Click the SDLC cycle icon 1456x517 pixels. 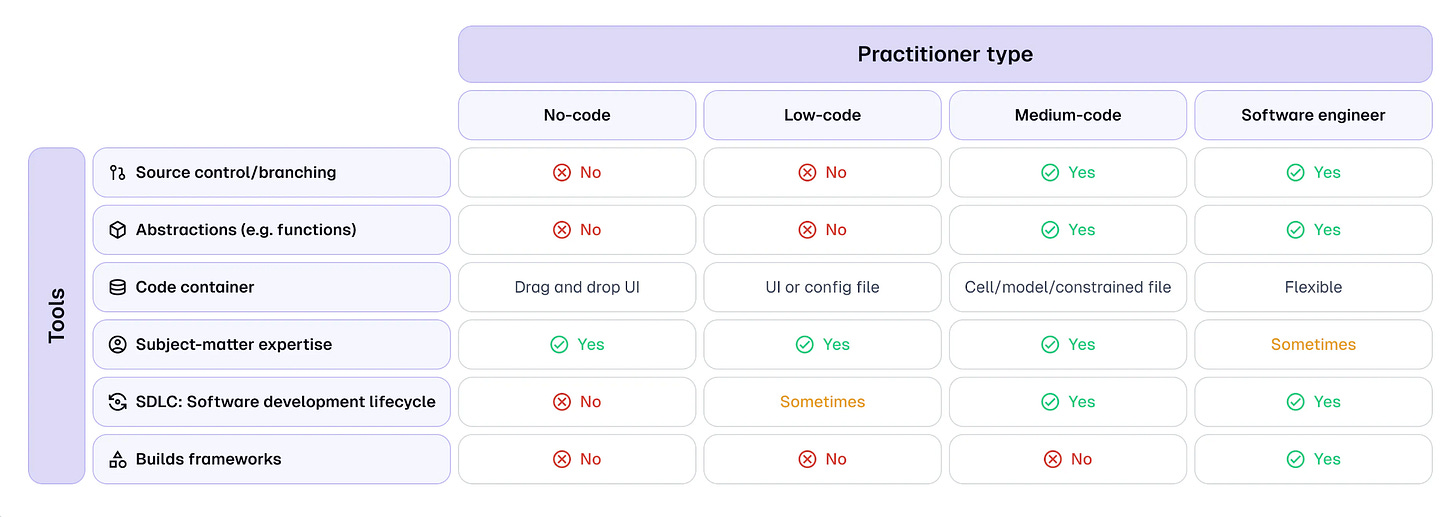(x=117, y=402)
